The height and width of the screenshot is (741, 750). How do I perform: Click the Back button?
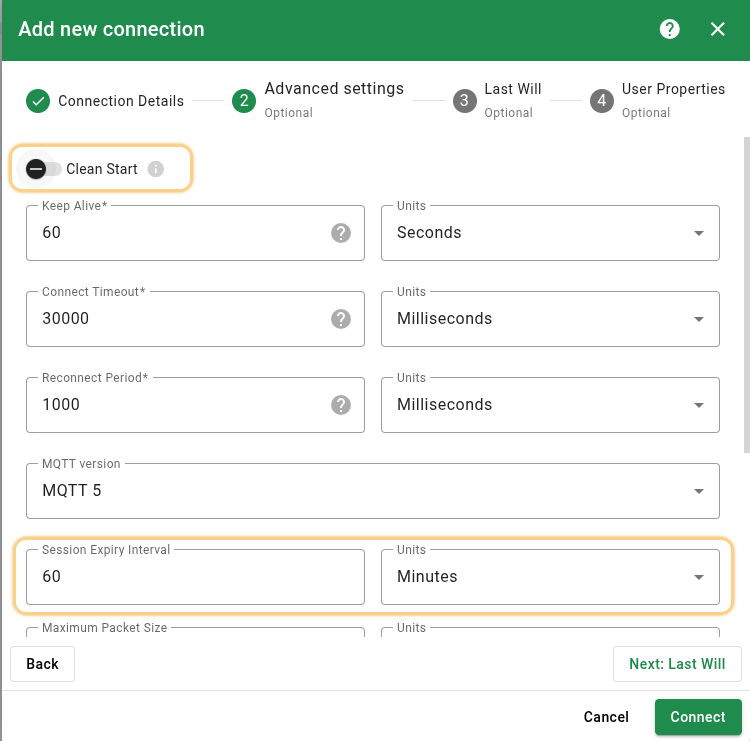pyautogui.click(x=42, y=664)
